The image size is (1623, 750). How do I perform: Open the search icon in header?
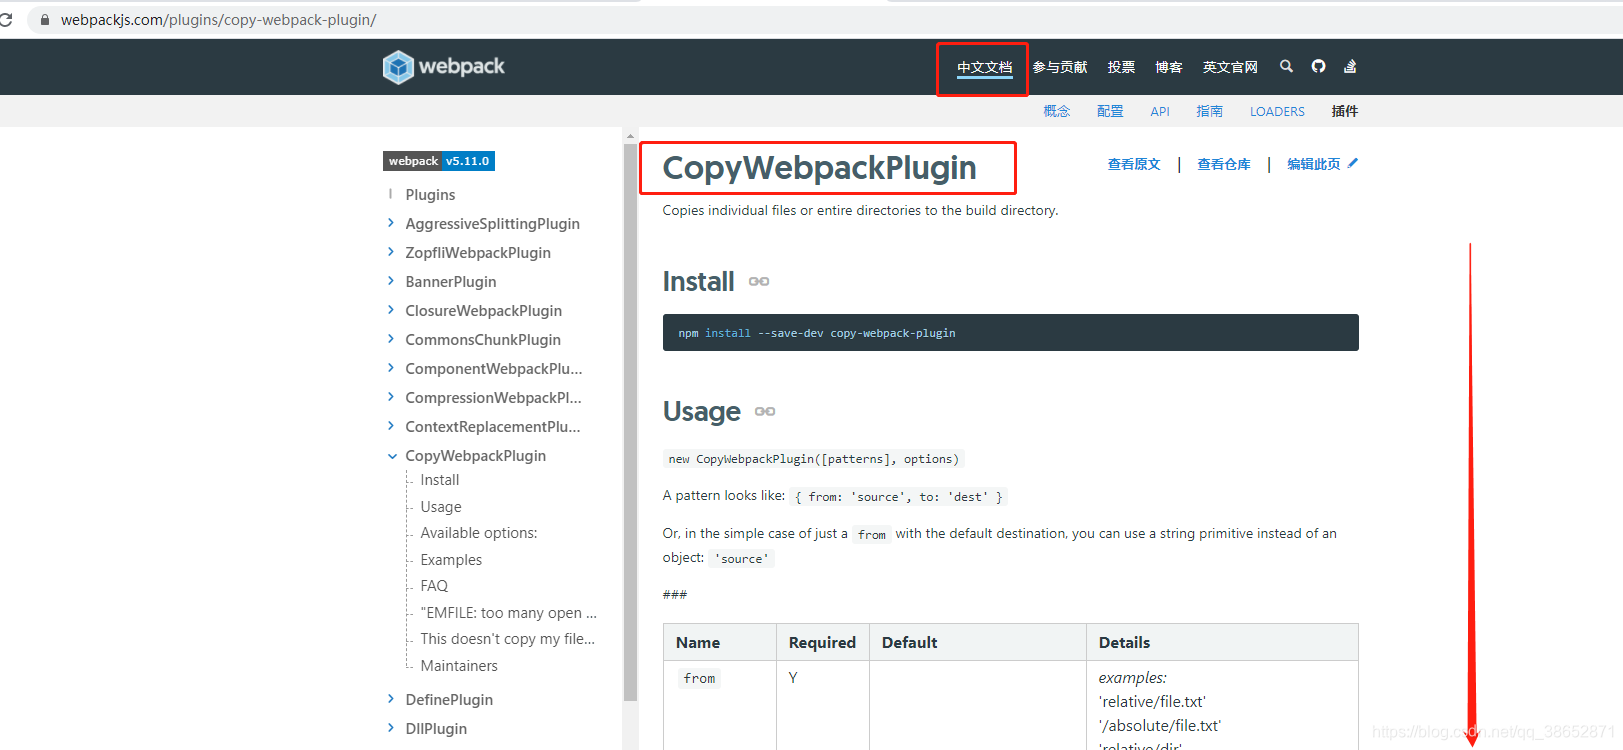coord(1286,66)
